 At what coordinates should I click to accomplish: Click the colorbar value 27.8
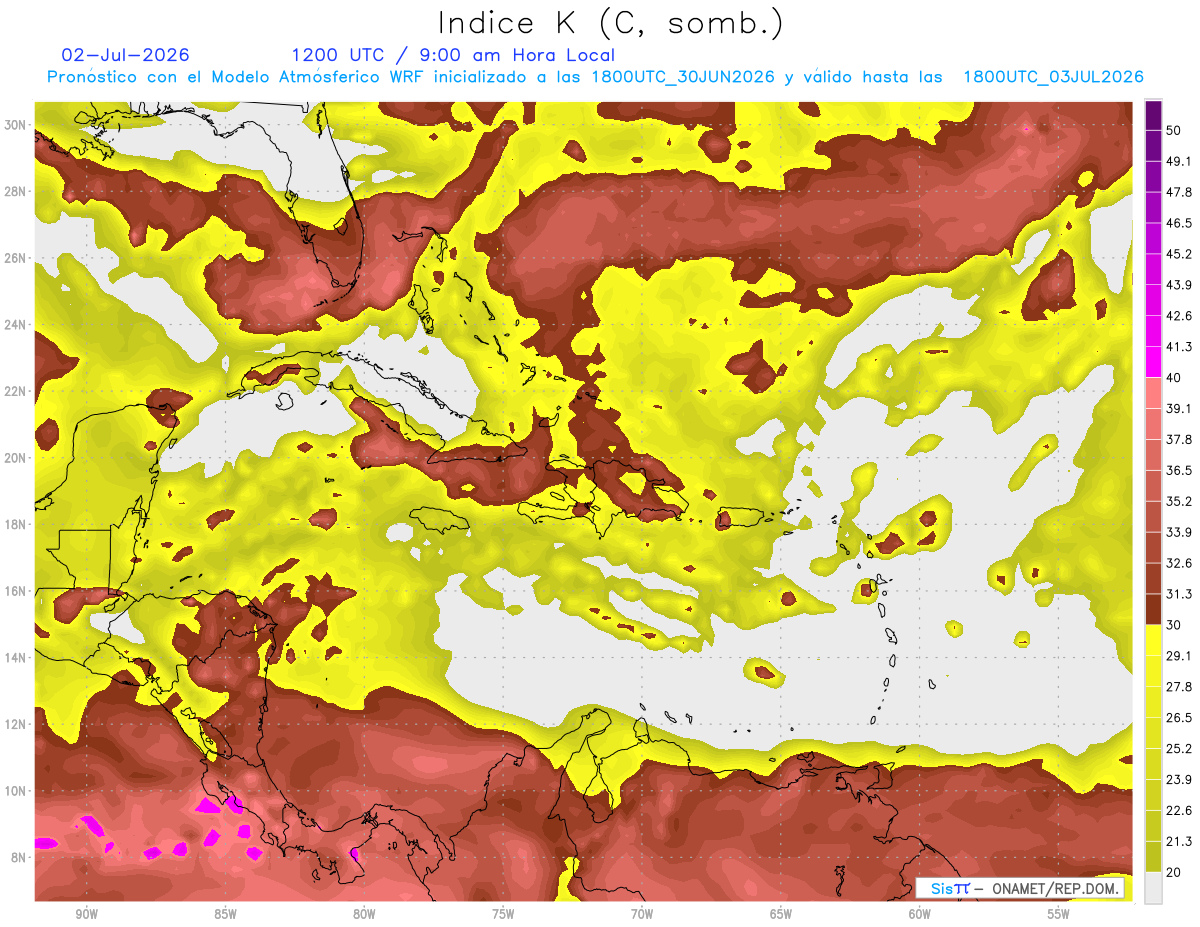tap(1179, 687)
